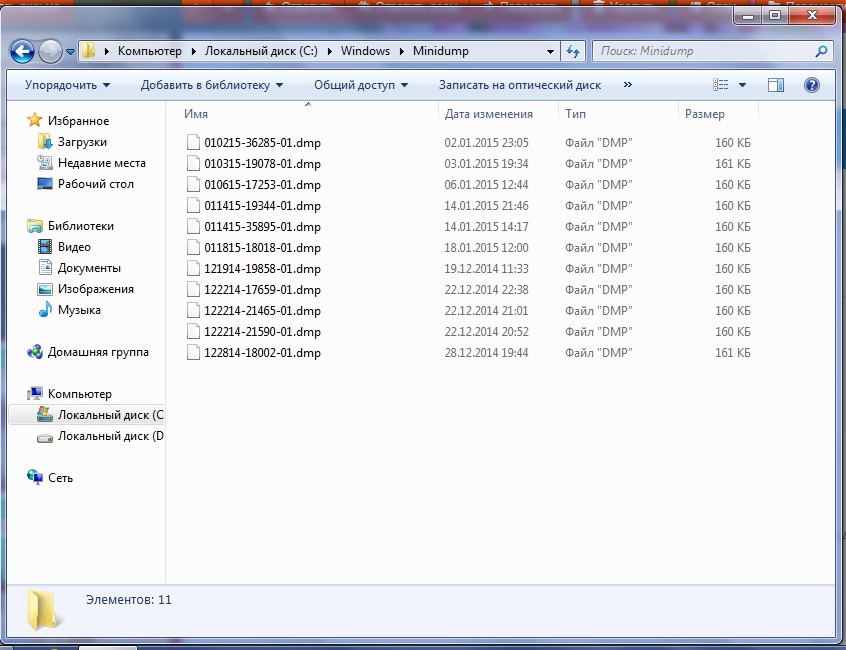Expand the arrow after Windows in address bar
The width and height of the screenshot is (846, 650).
(401, 52)
